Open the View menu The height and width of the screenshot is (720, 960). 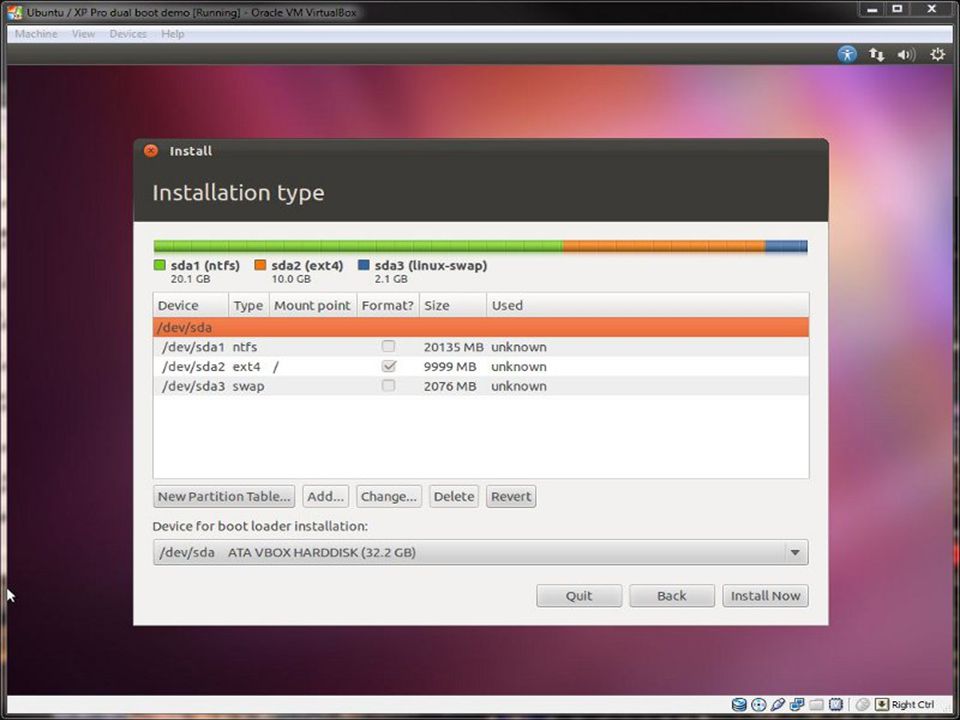(x=83, y=34)
